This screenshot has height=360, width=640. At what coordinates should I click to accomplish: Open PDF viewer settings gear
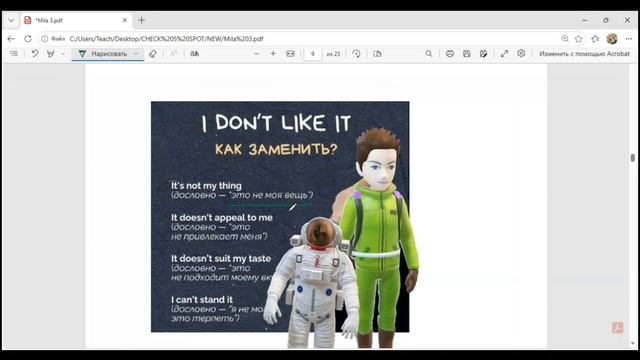pyautogui.click(x=521, y=53)
